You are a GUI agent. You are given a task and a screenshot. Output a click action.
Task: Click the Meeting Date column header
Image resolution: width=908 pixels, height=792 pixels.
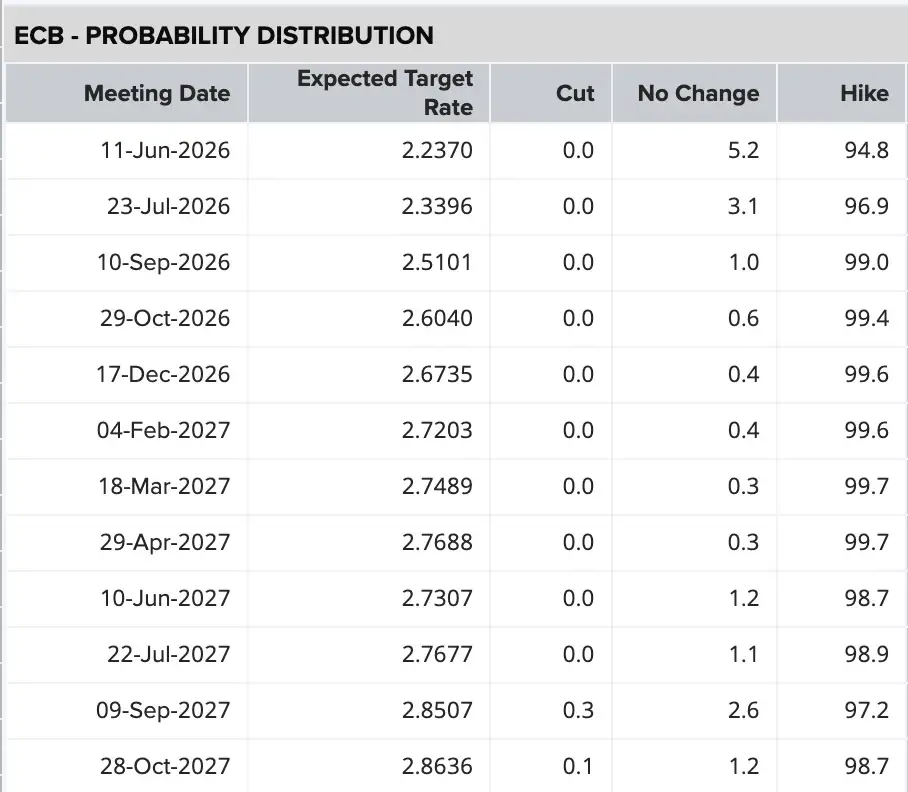pyautogui.click(x=127, y=93)
